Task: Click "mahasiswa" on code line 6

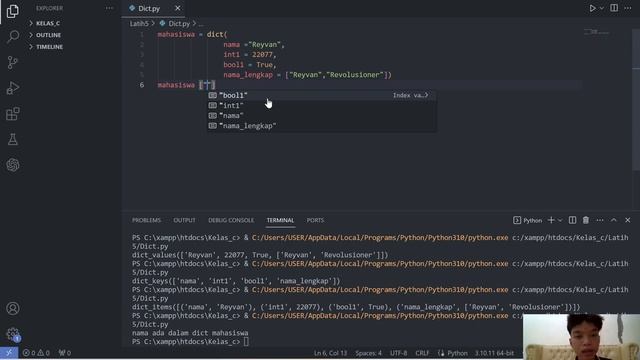Action: (x=176, y=85)
